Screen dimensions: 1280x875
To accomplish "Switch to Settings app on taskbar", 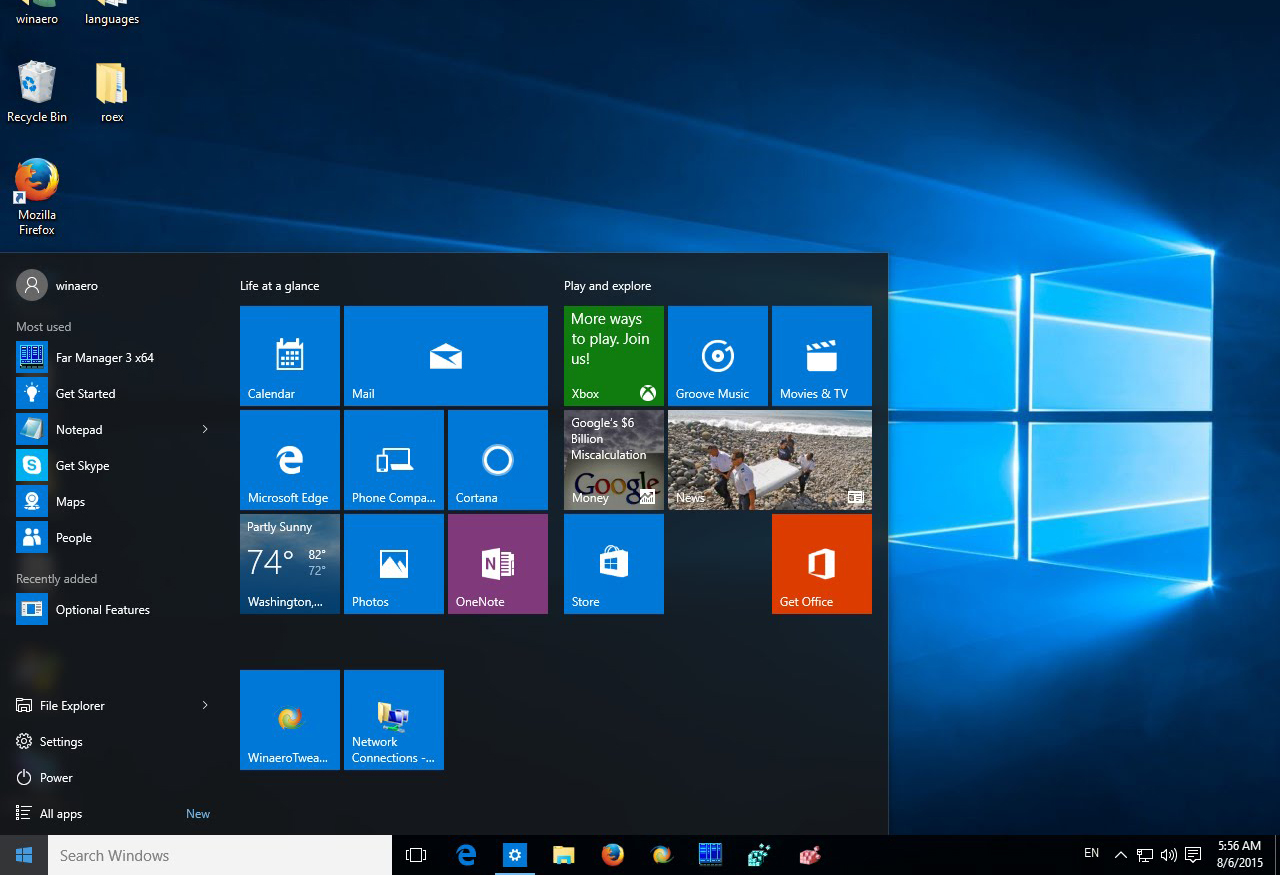I will 515,855.
